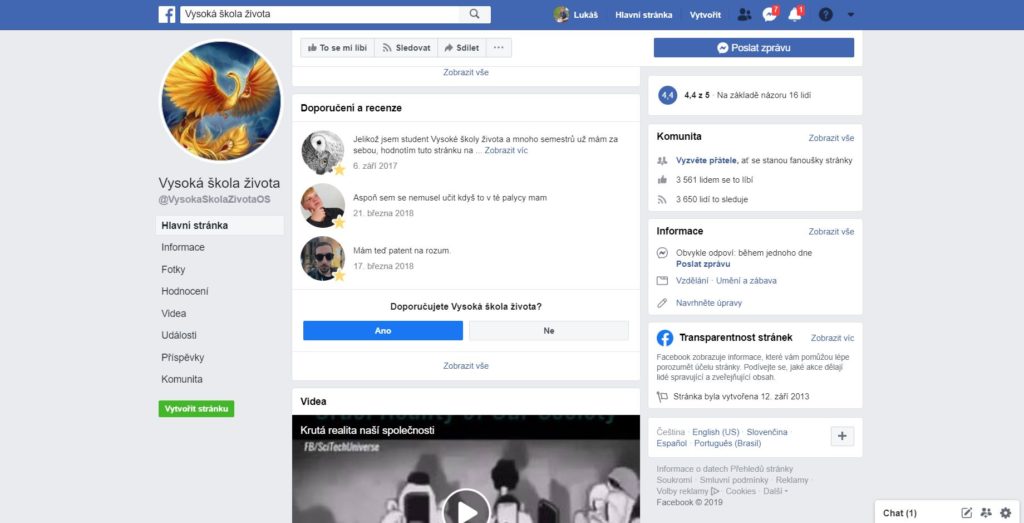
Task: Follow the page with Sledovat button
Action: click(406, 48)
